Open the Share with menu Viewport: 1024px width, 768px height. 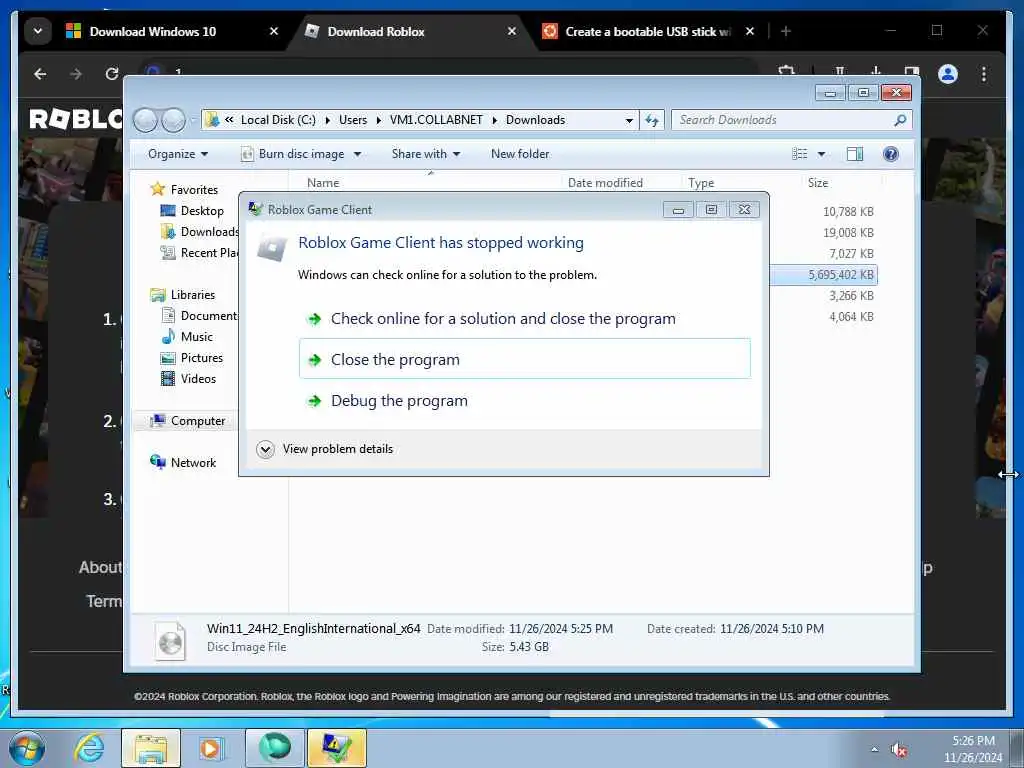pos(426,154)
